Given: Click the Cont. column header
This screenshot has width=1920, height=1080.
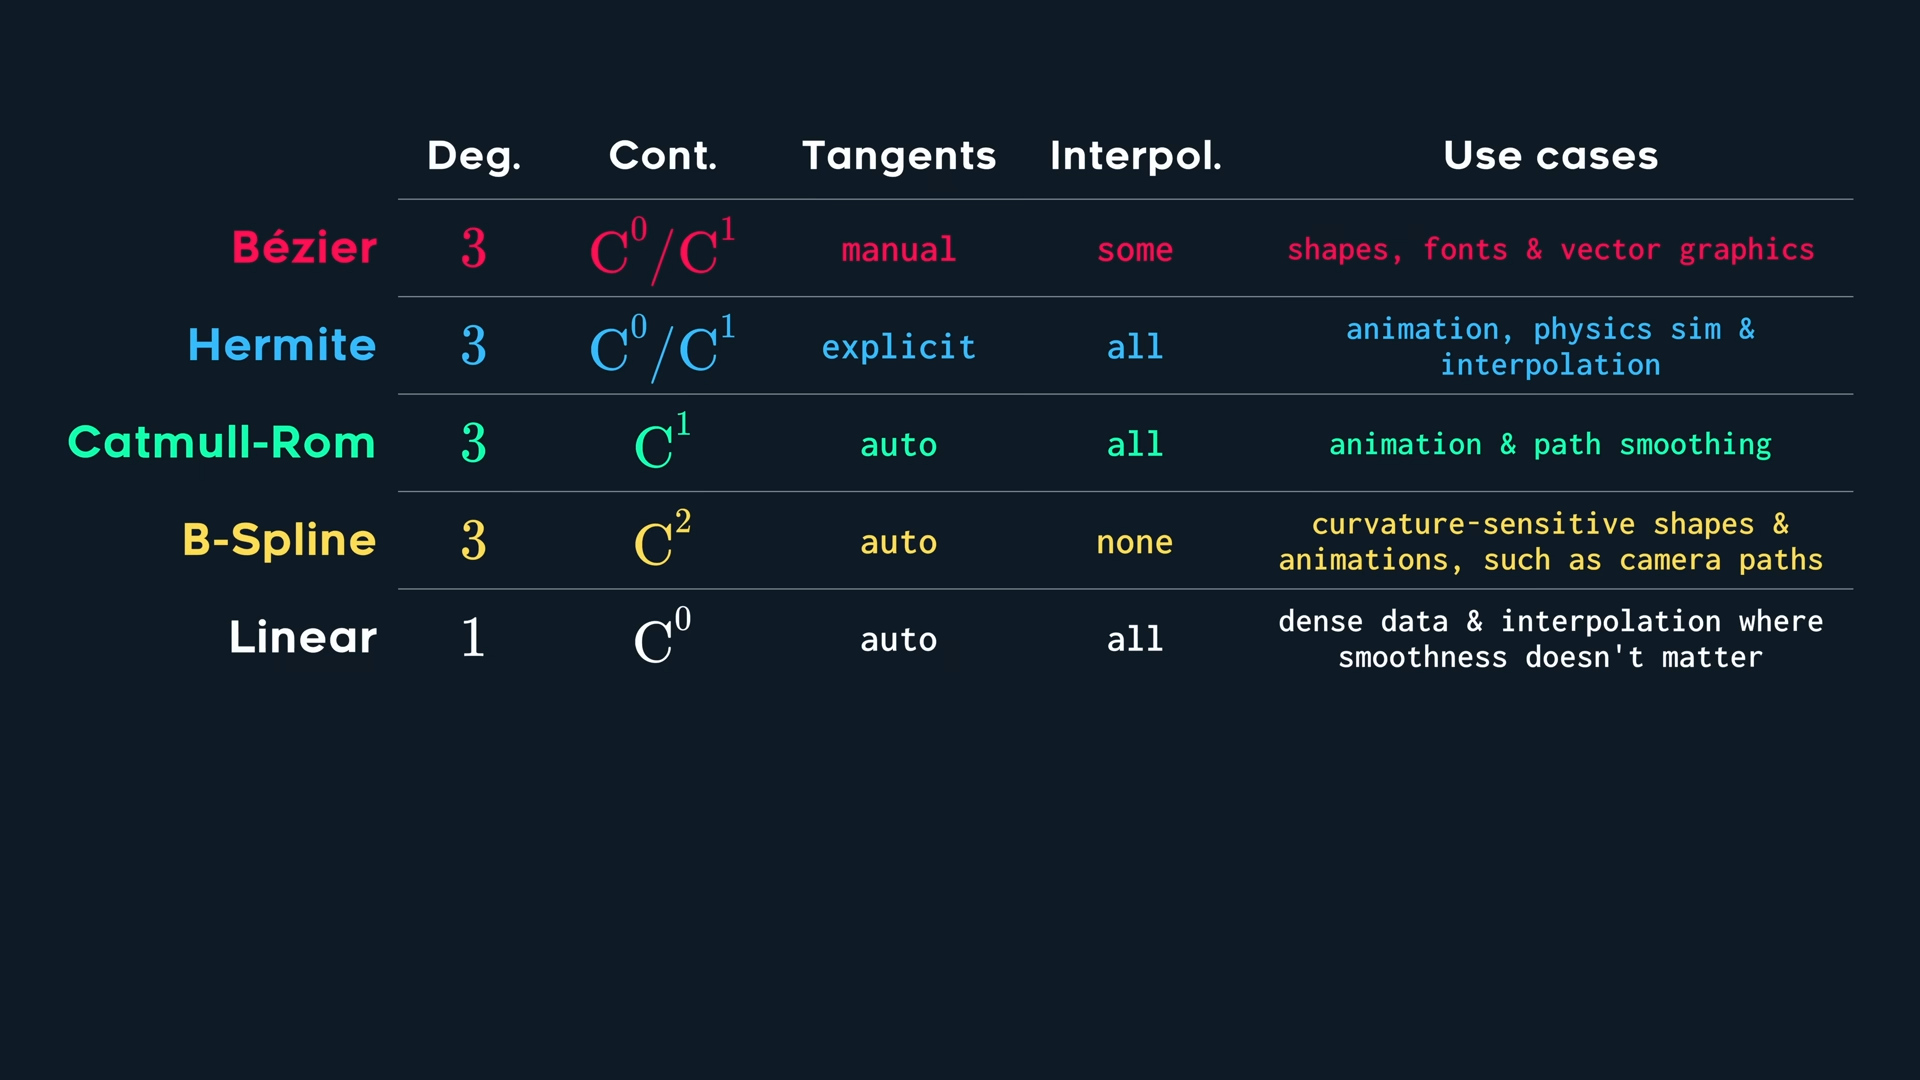Looking at the screenshot, I should click(662, 155).
